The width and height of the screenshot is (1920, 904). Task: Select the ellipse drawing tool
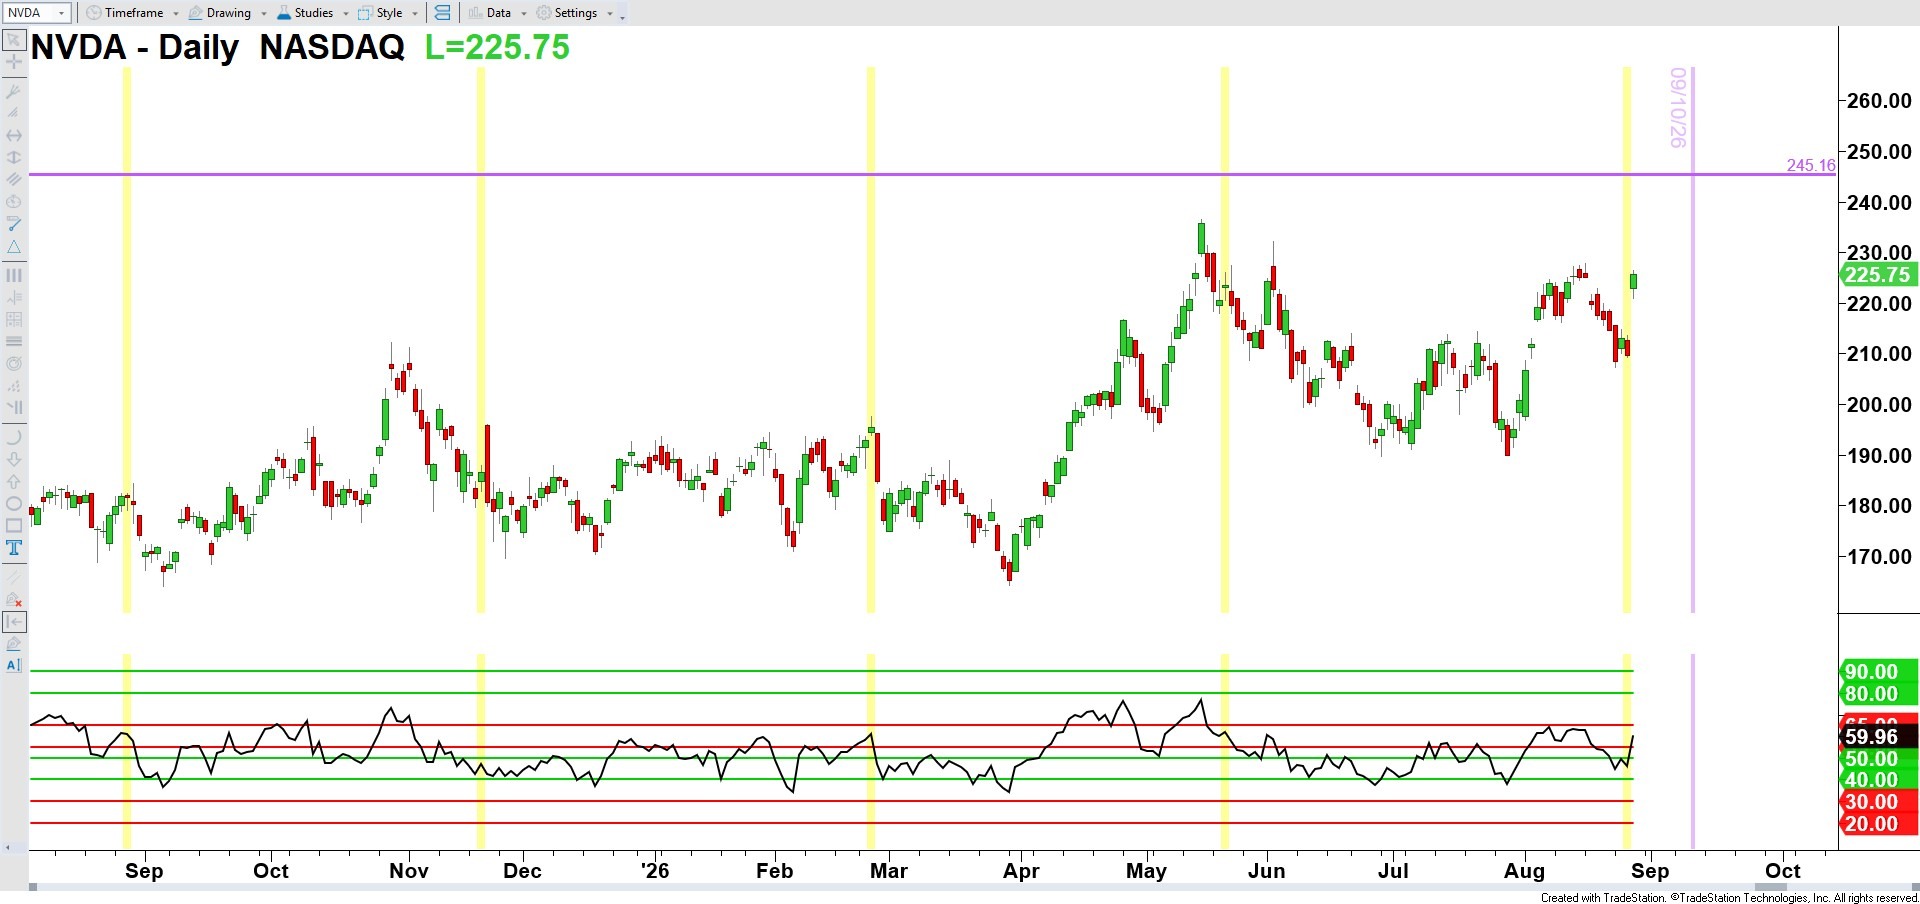(14, 503)
